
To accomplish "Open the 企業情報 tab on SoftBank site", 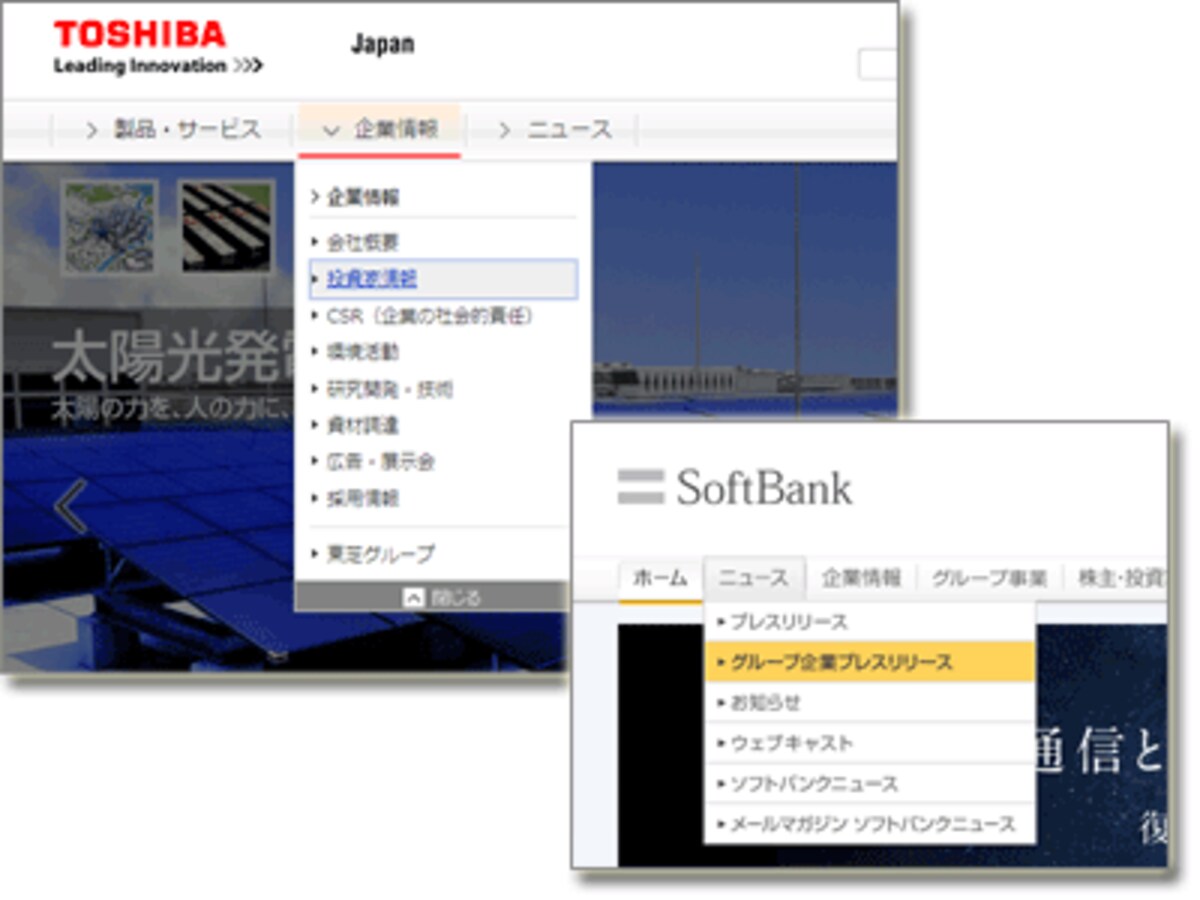I will click(x=861, y=578).
